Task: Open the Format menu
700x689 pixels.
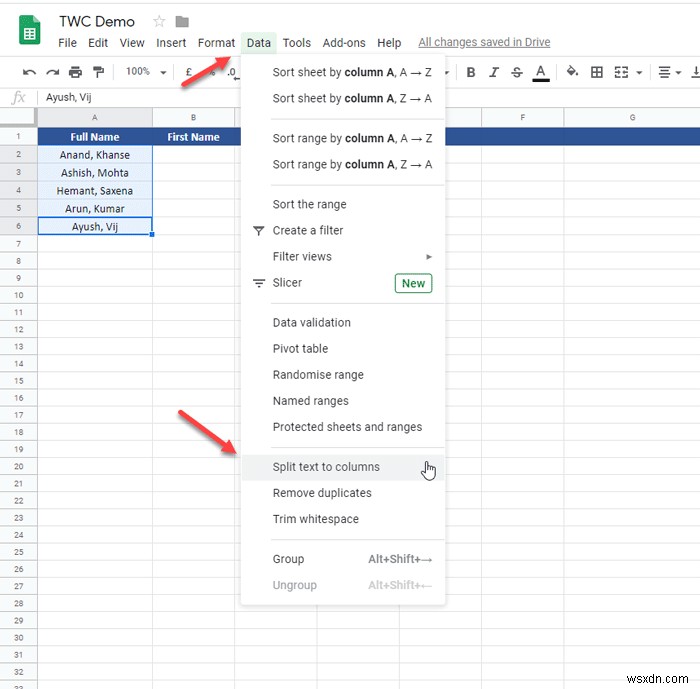Action: 216,43
